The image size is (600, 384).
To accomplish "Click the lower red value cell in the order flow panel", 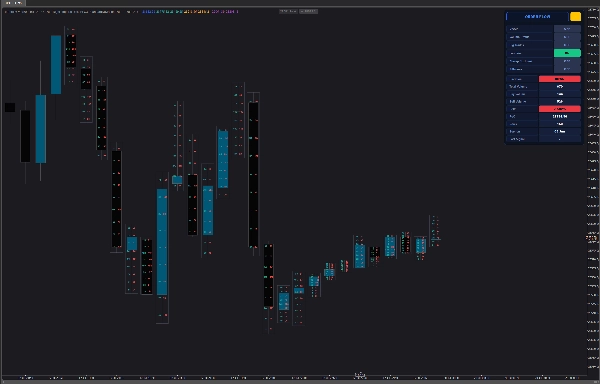I will tap(559, 109).
